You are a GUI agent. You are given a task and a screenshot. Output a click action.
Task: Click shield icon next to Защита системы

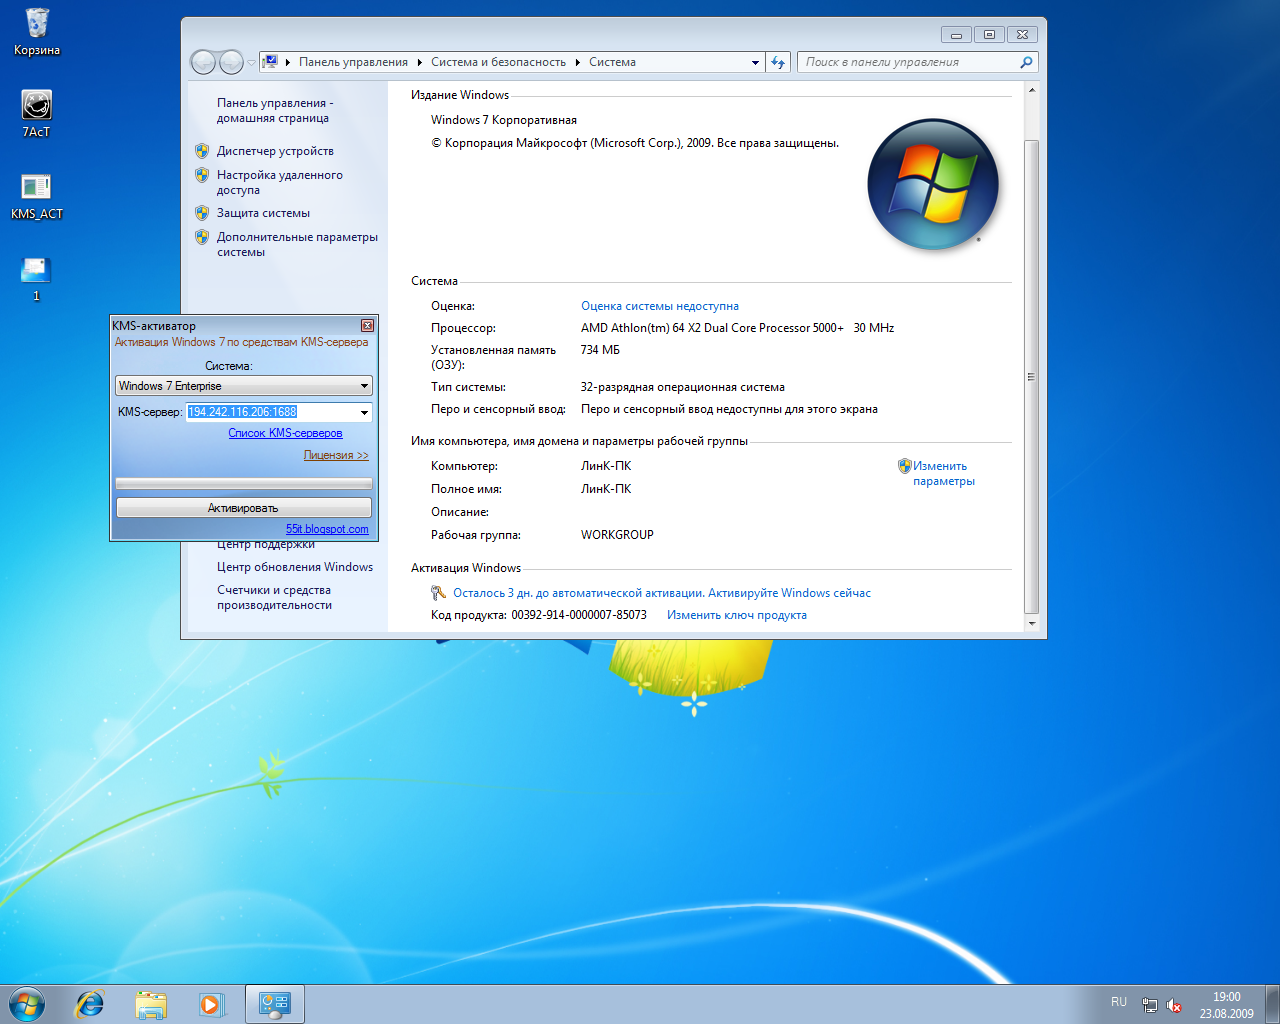pyautogui.click(x=202, y=213)
